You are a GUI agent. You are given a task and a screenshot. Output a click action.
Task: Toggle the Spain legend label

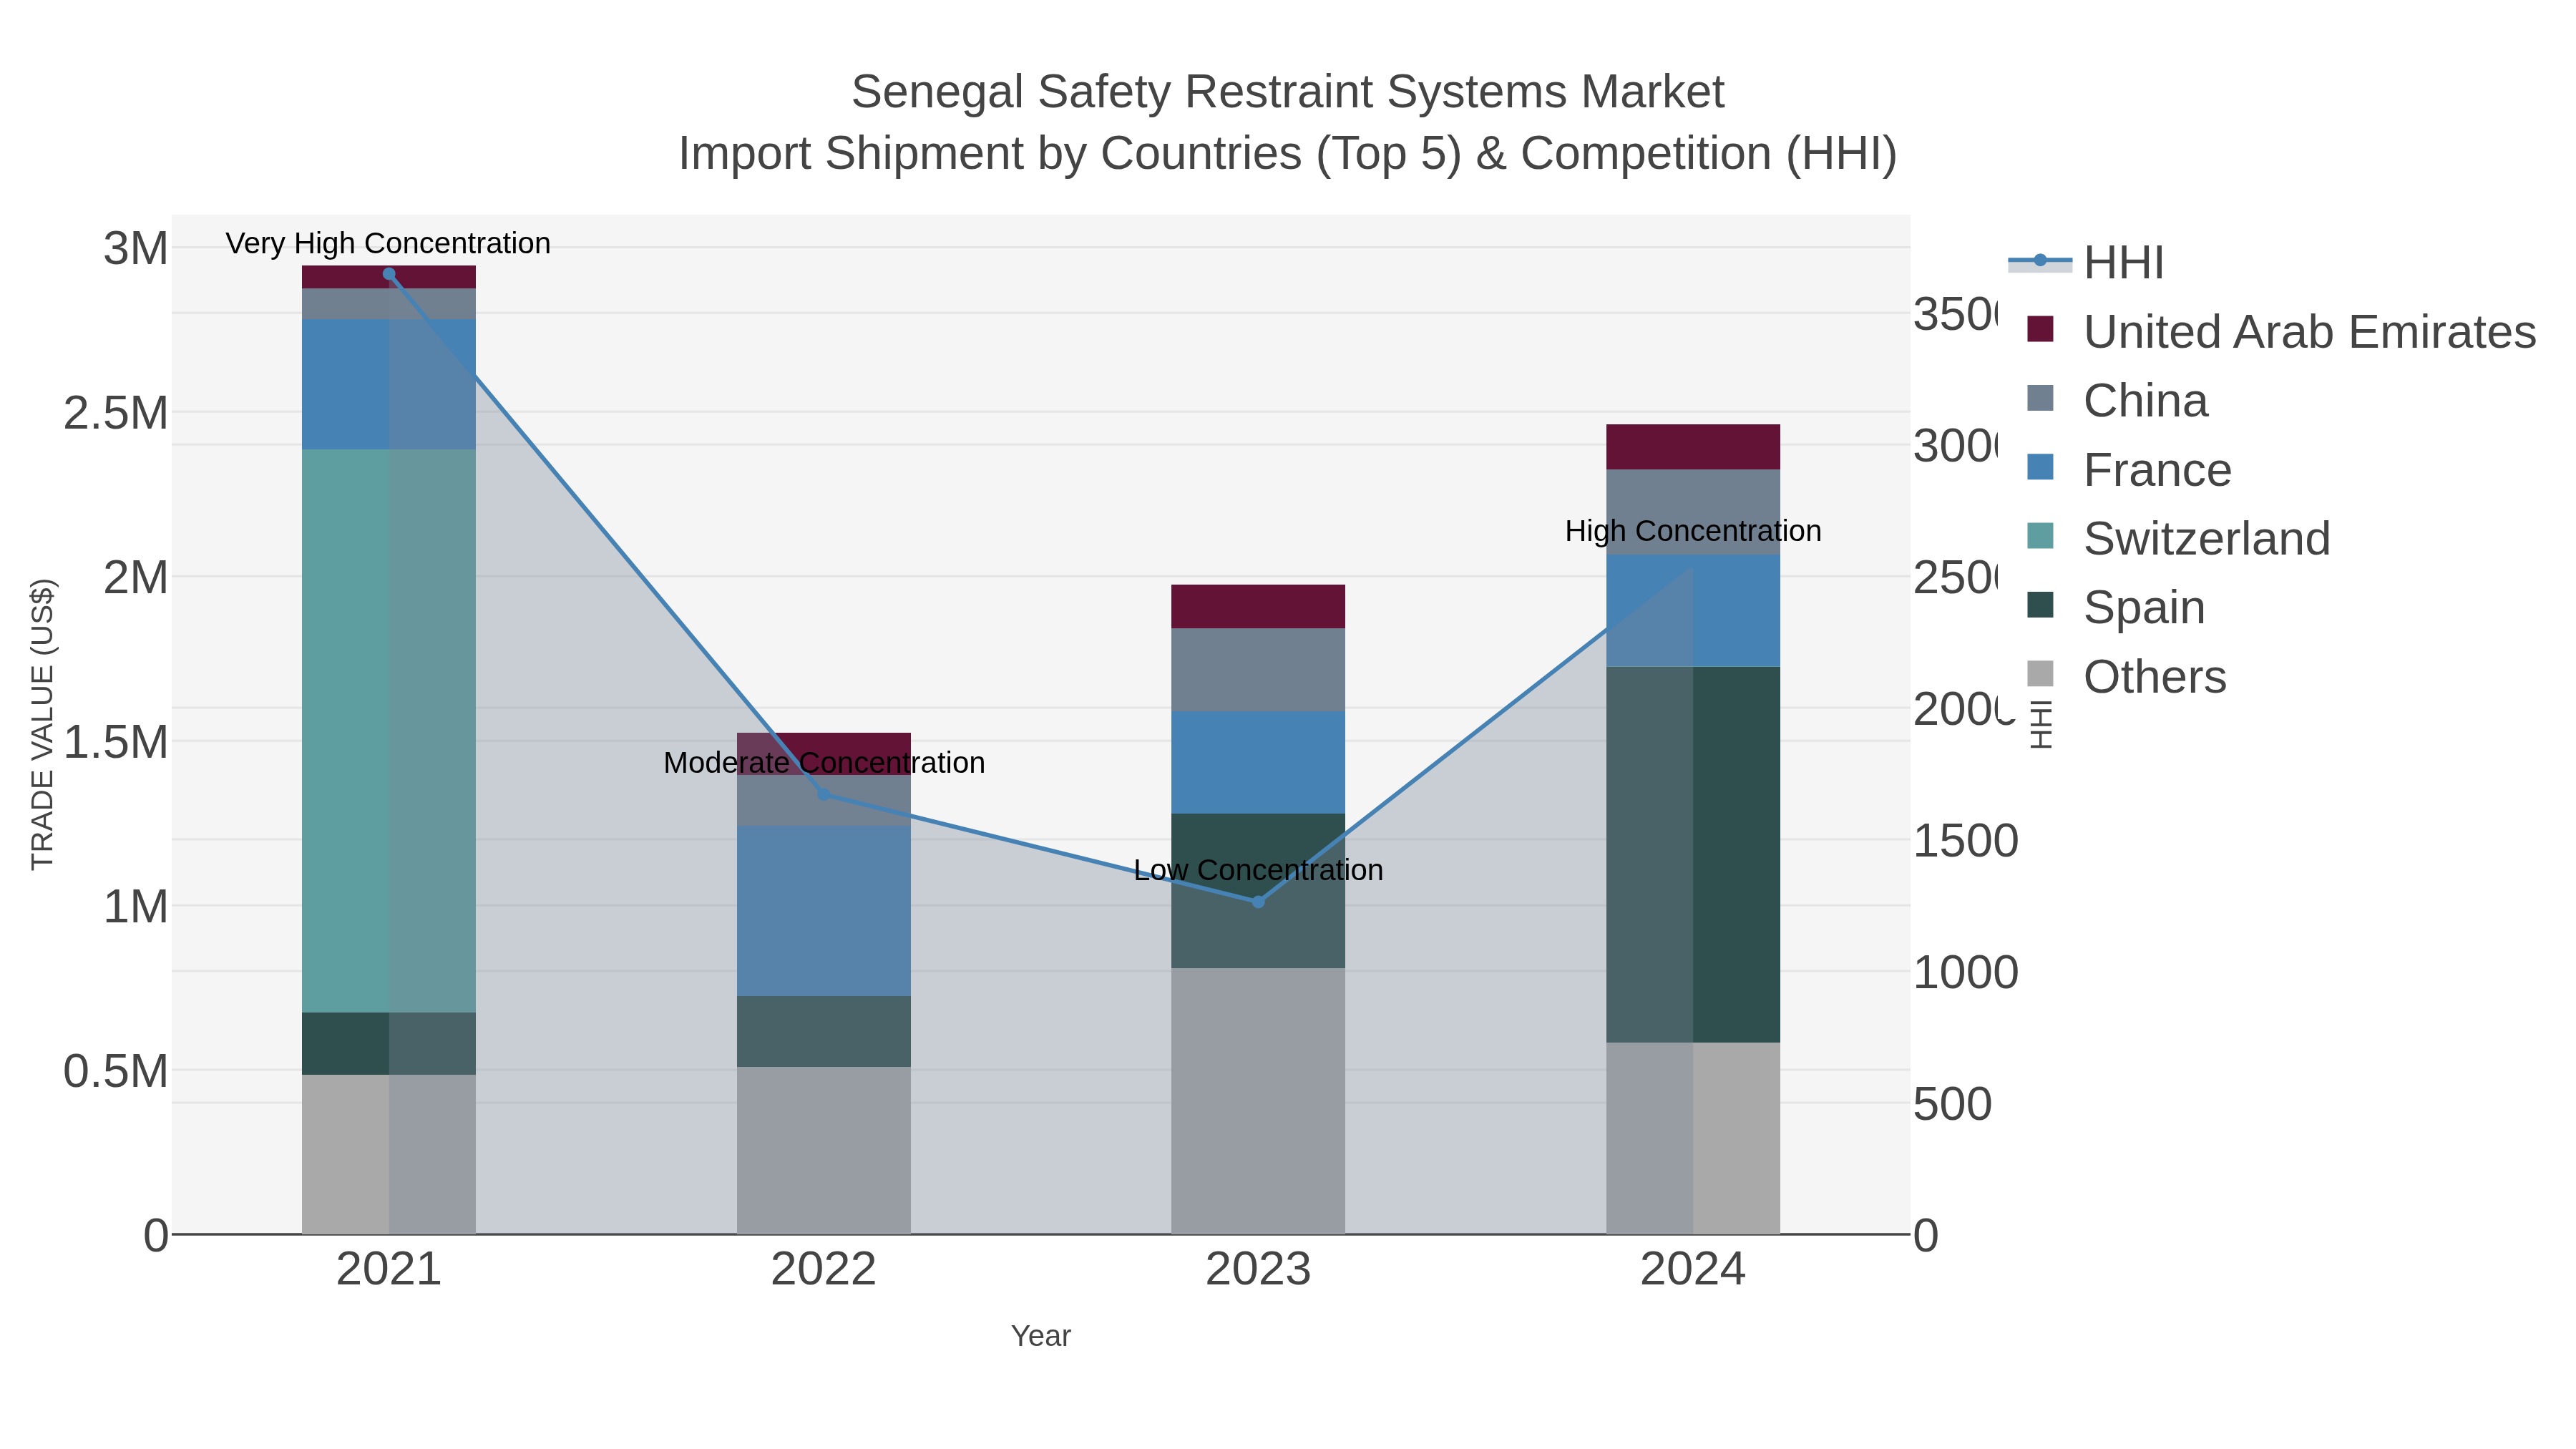tap(2145, 608)
